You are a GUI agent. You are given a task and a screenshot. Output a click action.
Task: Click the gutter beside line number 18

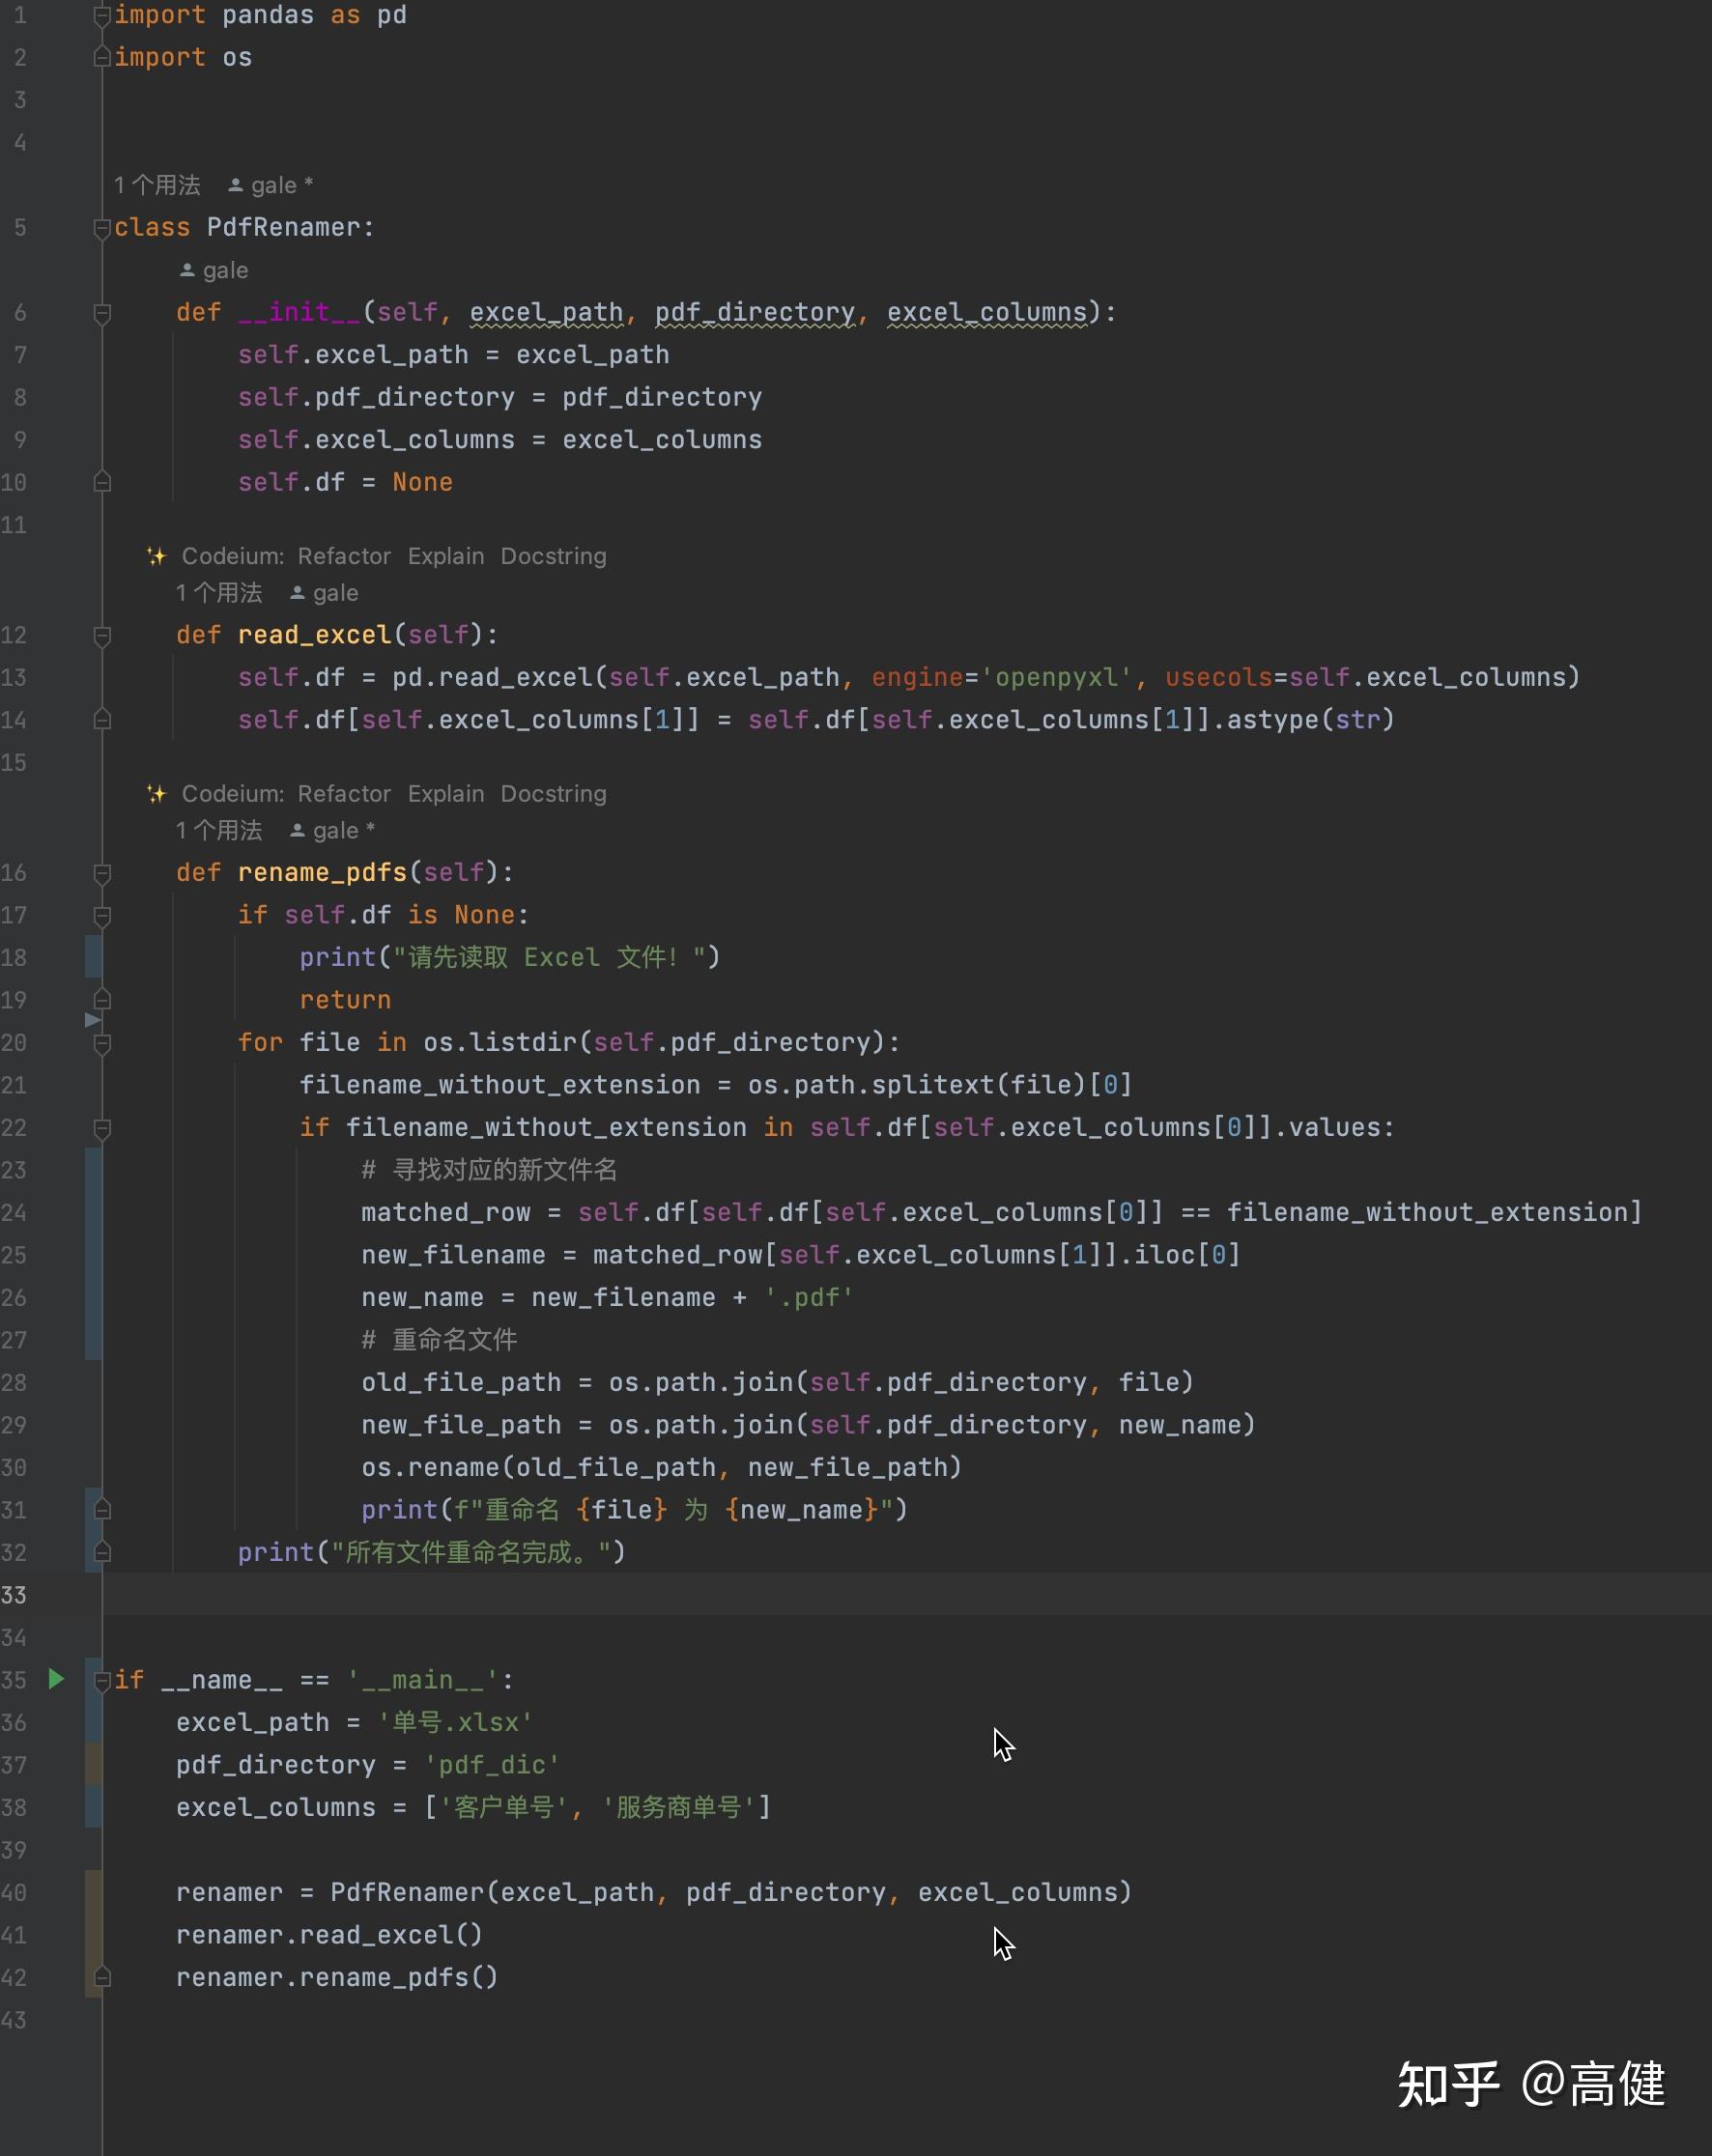coord(14,958)
